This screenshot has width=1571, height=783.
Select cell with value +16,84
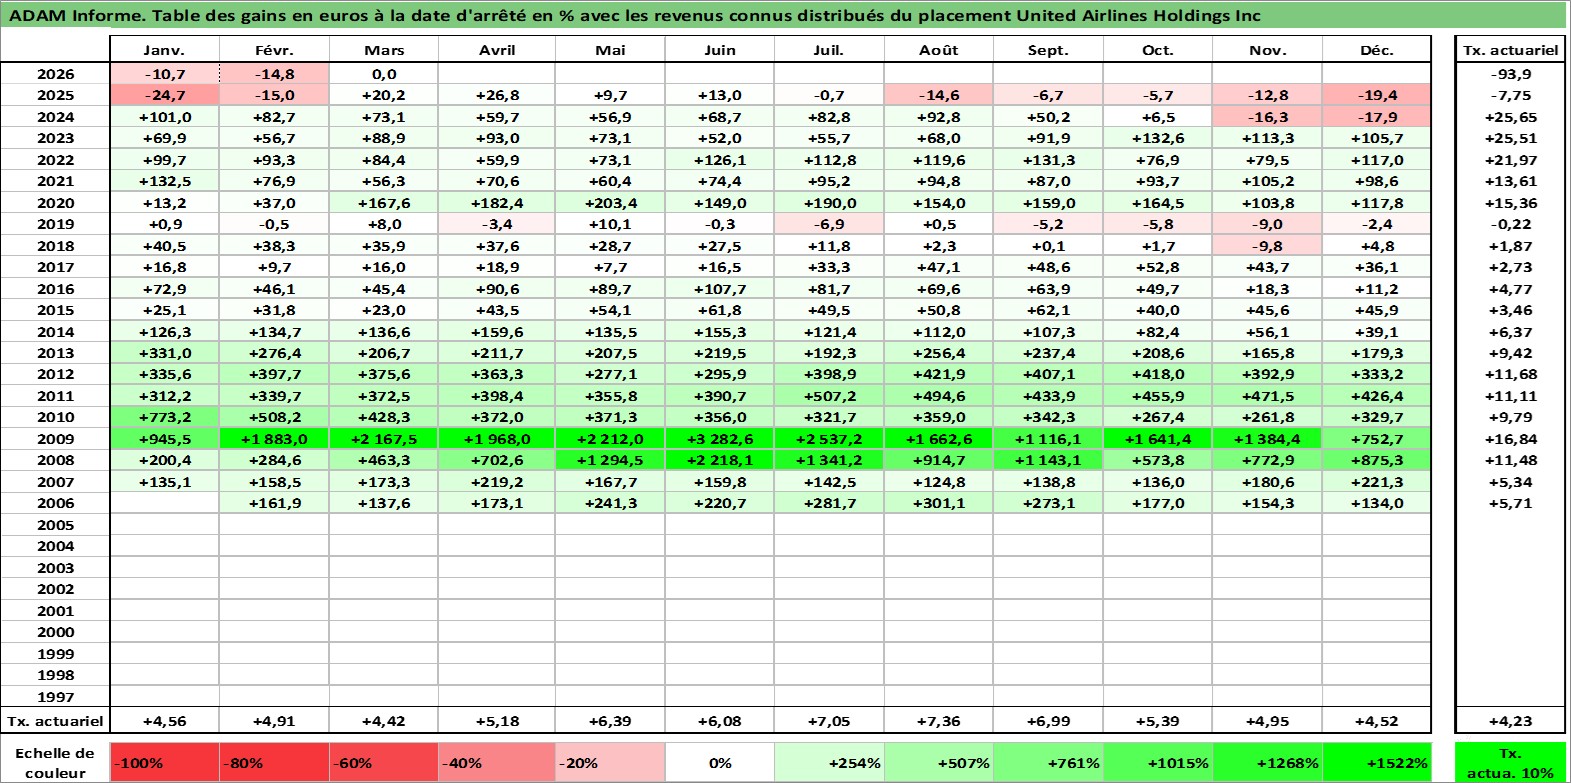(x=1510, y=439)
